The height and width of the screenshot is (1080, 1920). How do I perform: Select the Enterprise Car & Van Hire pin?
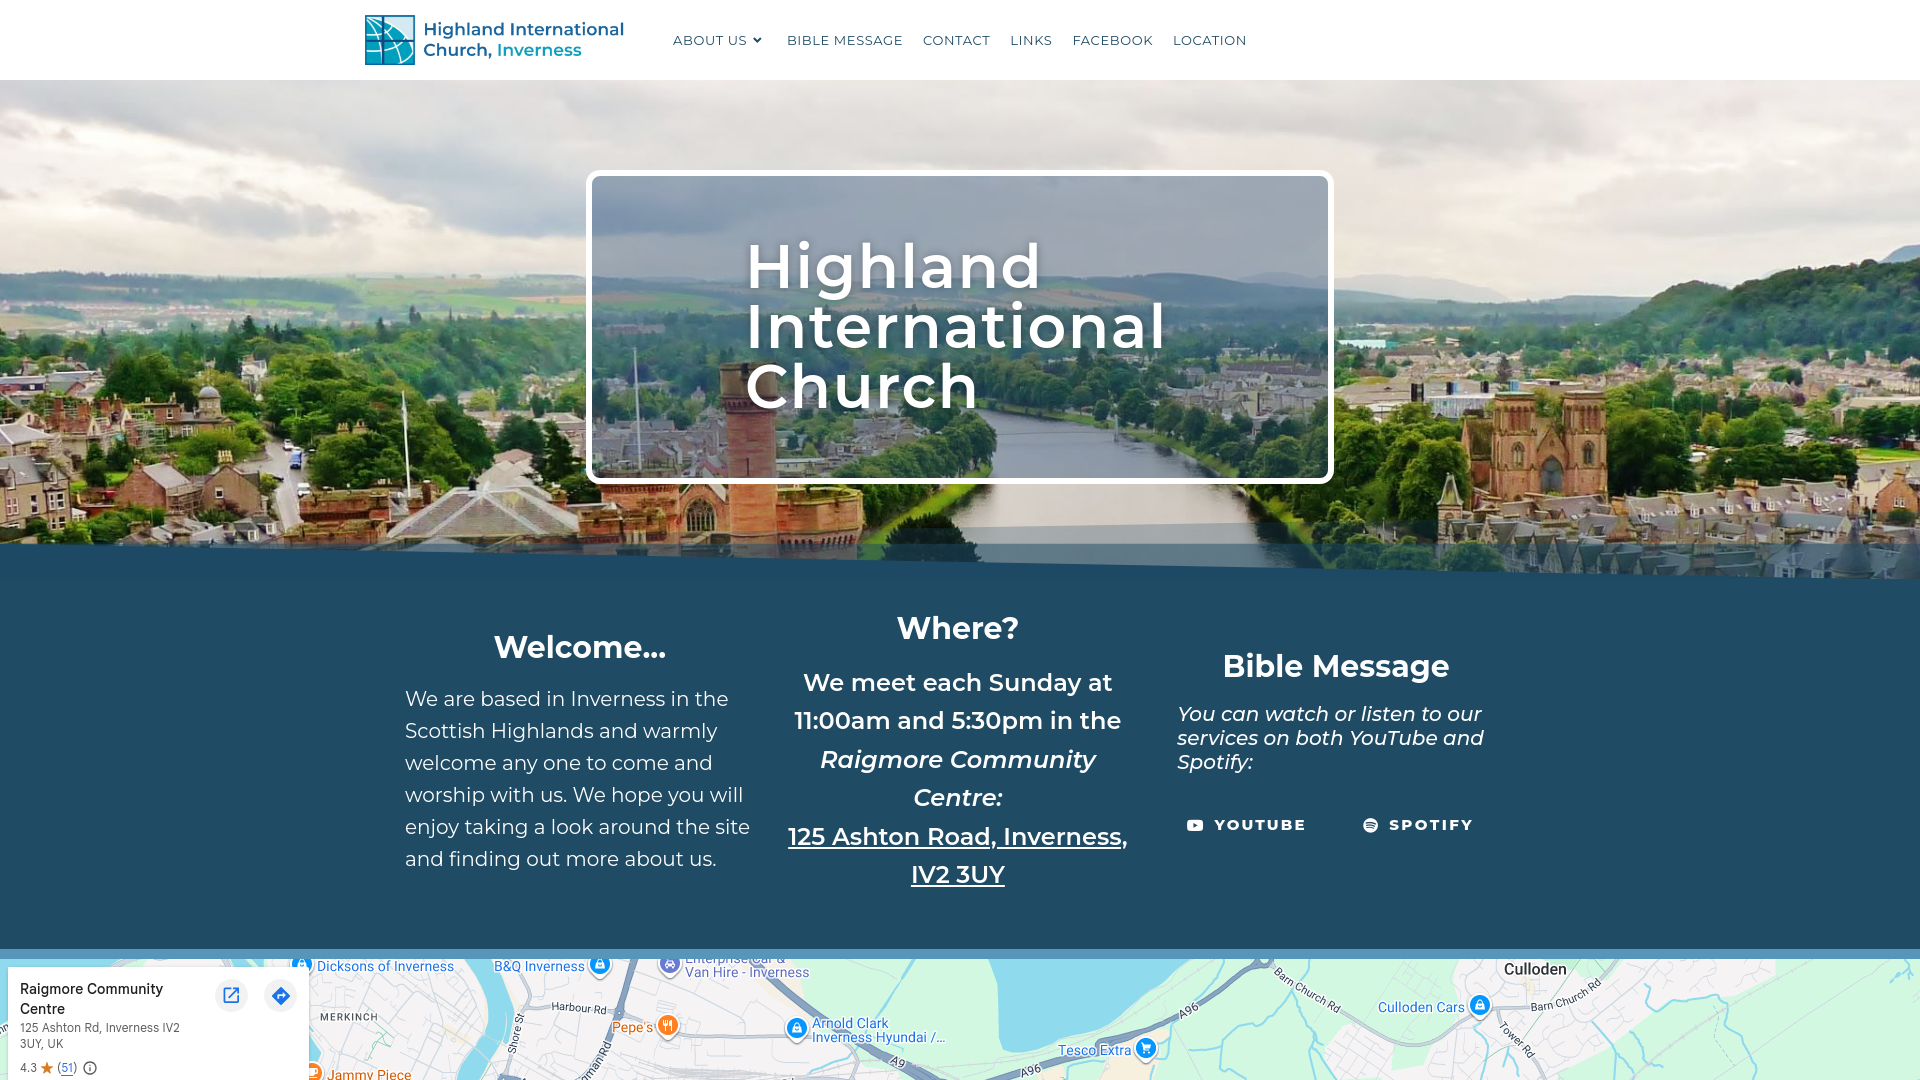[x=670, y=964]
